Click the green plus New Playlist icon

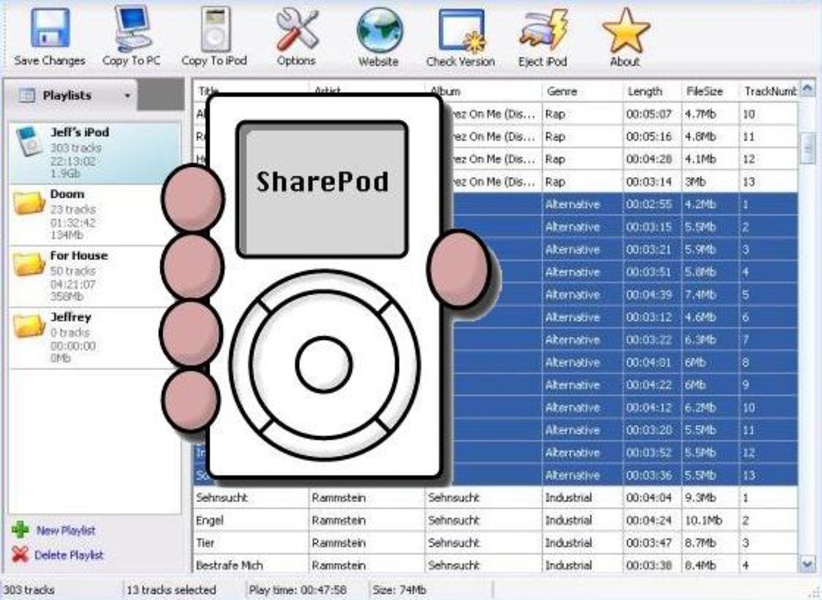[x=20, y=530]
